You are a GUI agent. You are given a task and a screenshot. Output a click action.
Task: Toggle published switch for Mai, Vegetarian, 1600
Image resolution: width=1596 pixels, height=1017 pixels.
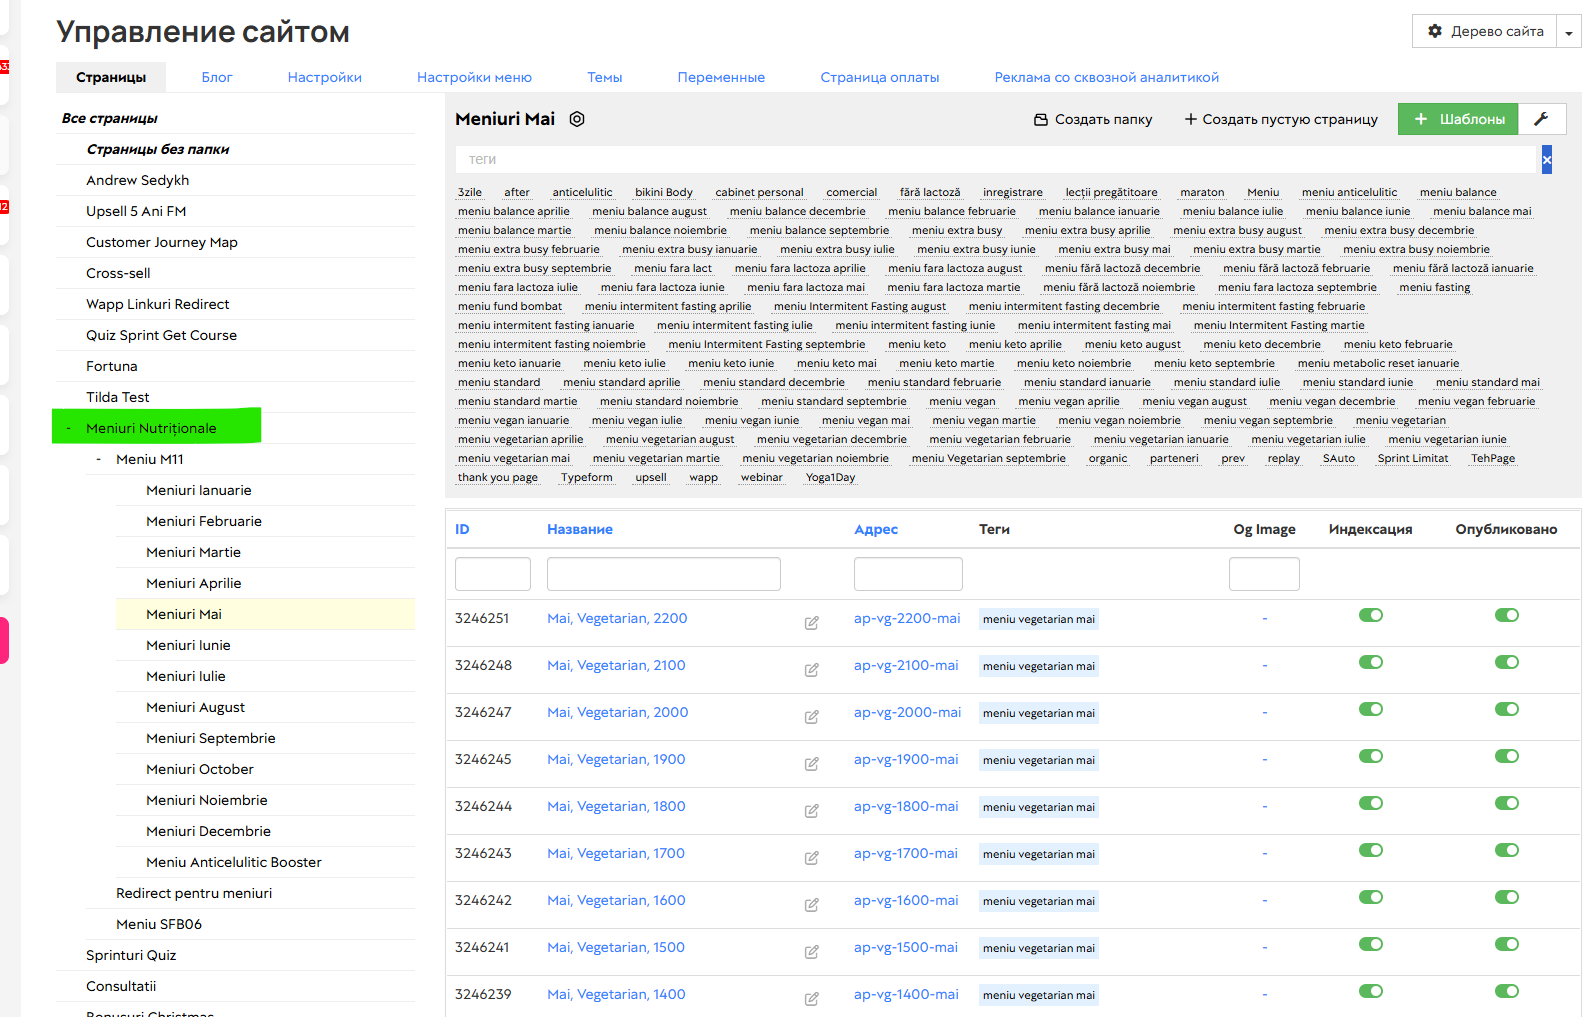pyautogui.click(x=1507, y=897)
